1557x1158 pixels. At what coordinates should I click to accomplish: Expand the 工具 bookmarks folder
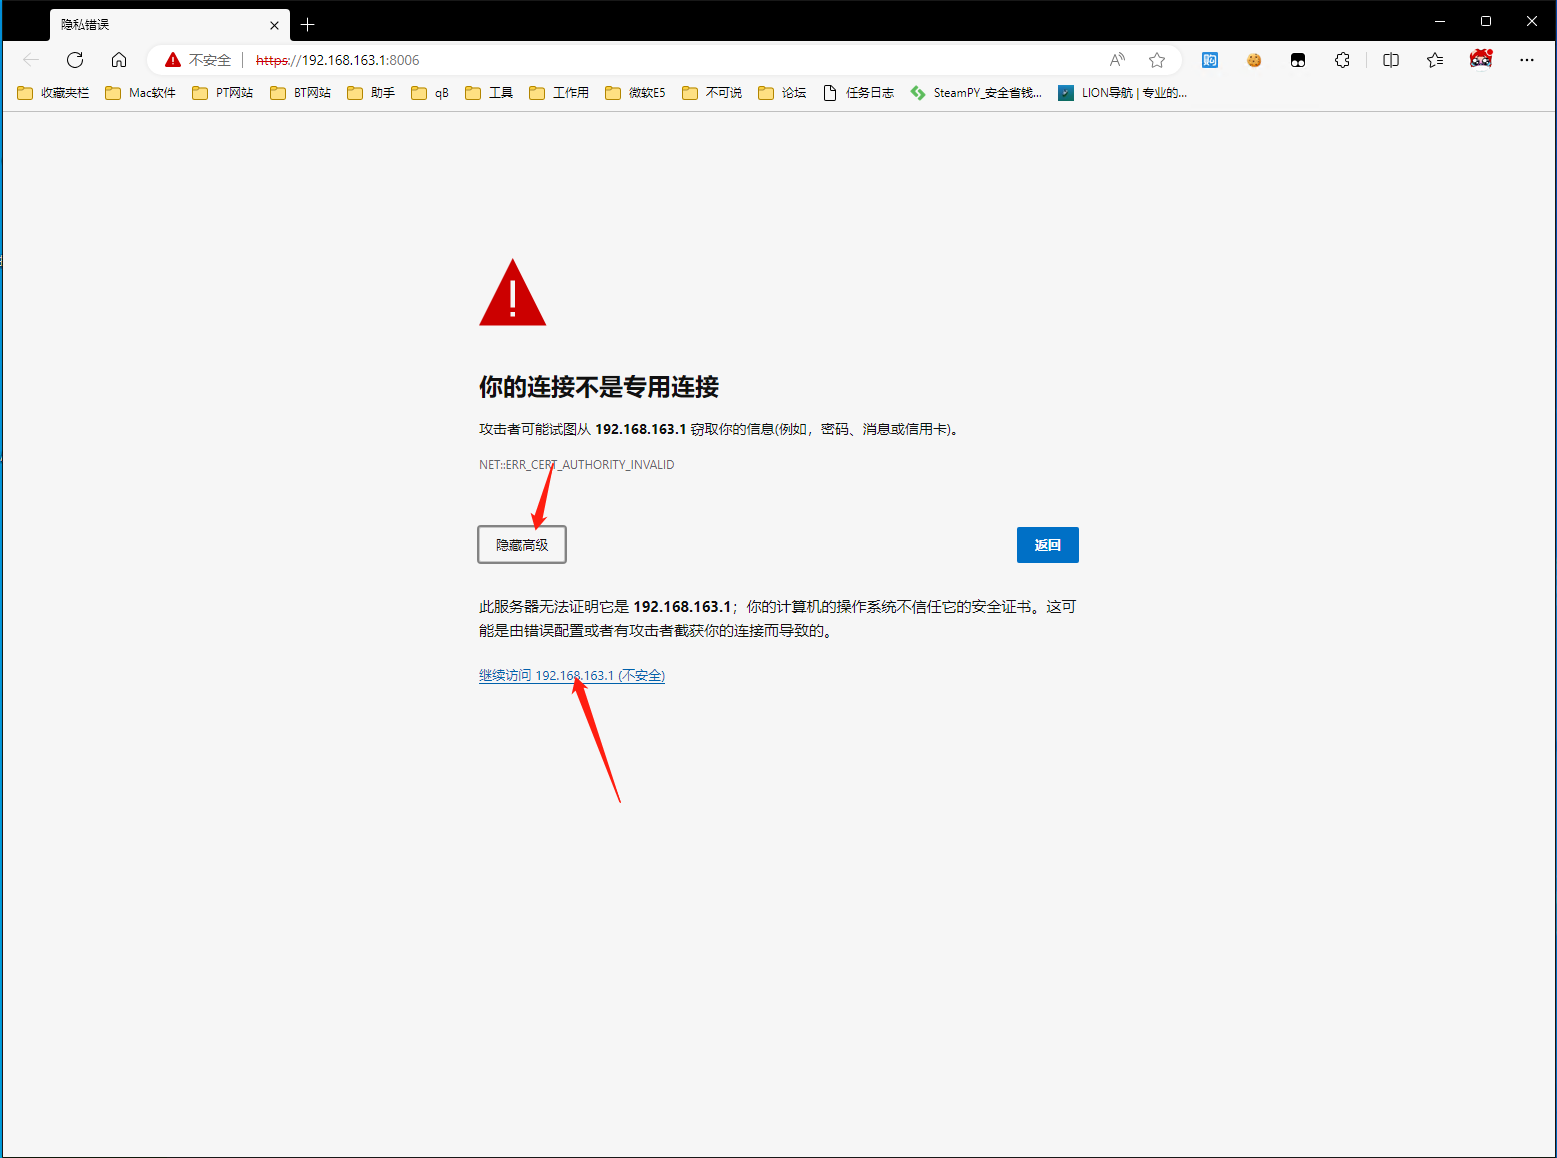(489, 93)
